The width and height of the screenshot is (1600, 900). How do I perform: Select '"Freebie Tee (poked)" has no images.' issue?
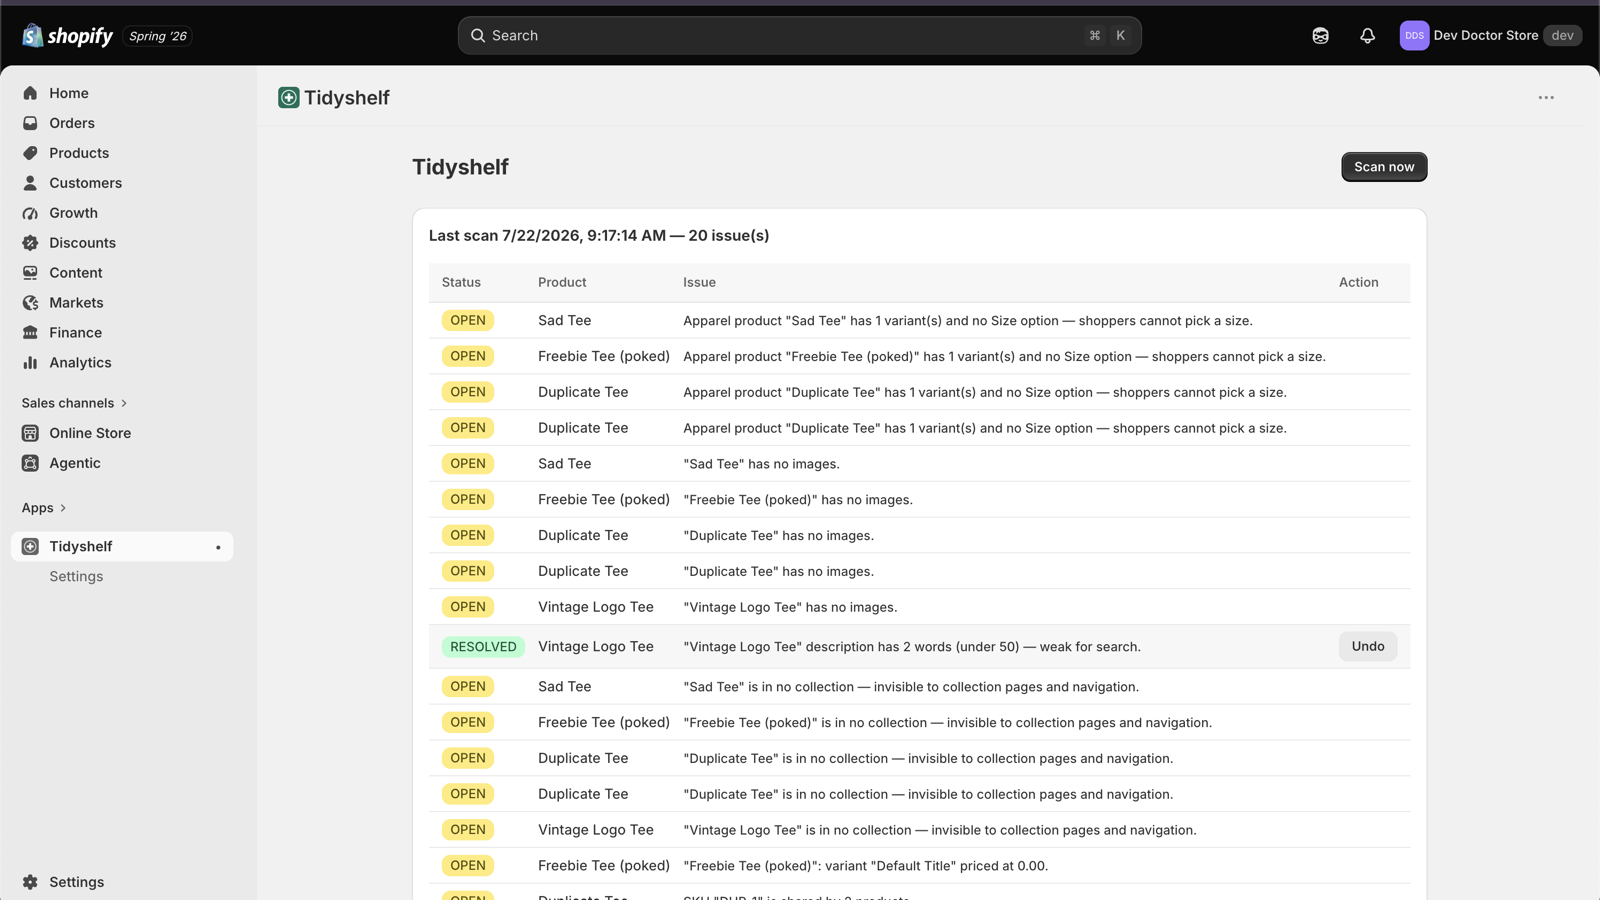798,500
